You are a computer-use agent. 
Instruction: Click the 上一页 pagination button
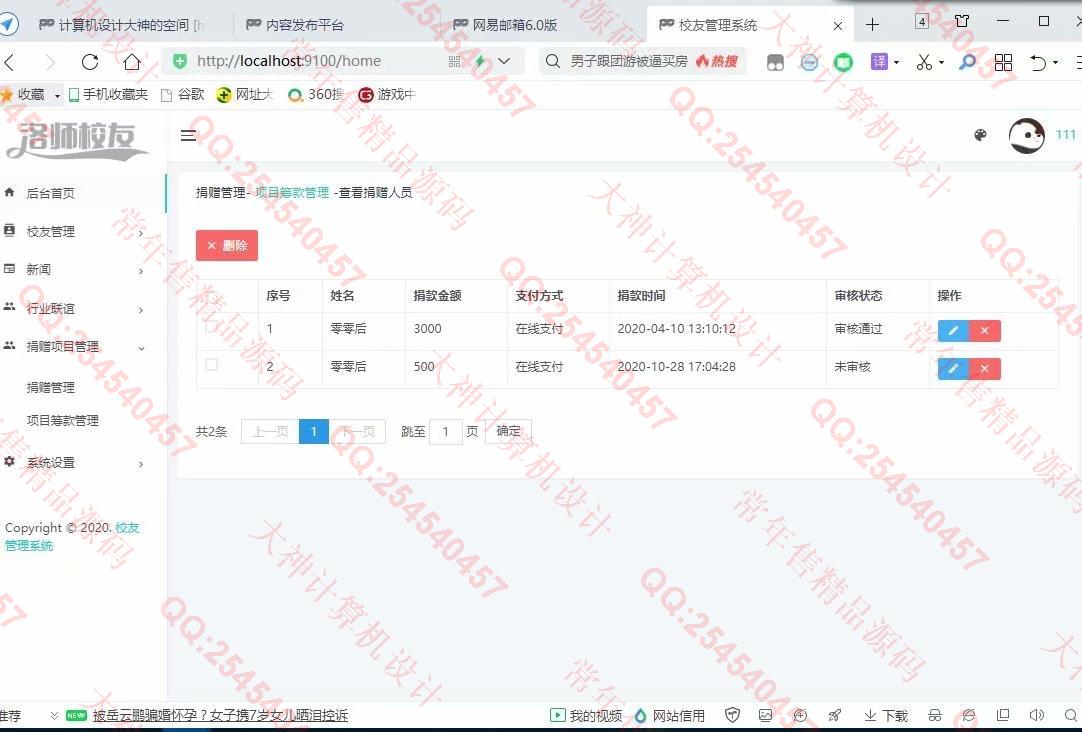pos(270,431)
